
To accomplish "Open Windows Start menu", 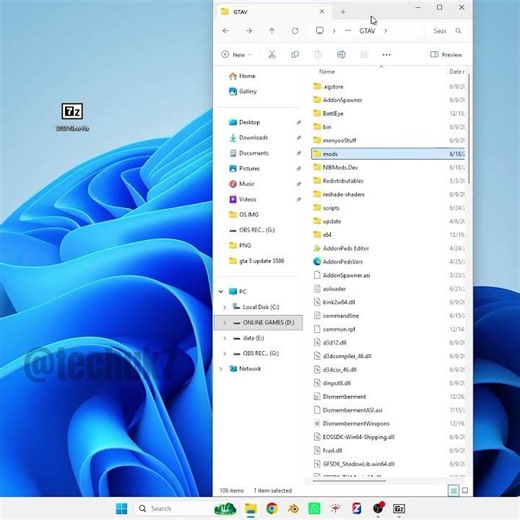I will point(121,509).
